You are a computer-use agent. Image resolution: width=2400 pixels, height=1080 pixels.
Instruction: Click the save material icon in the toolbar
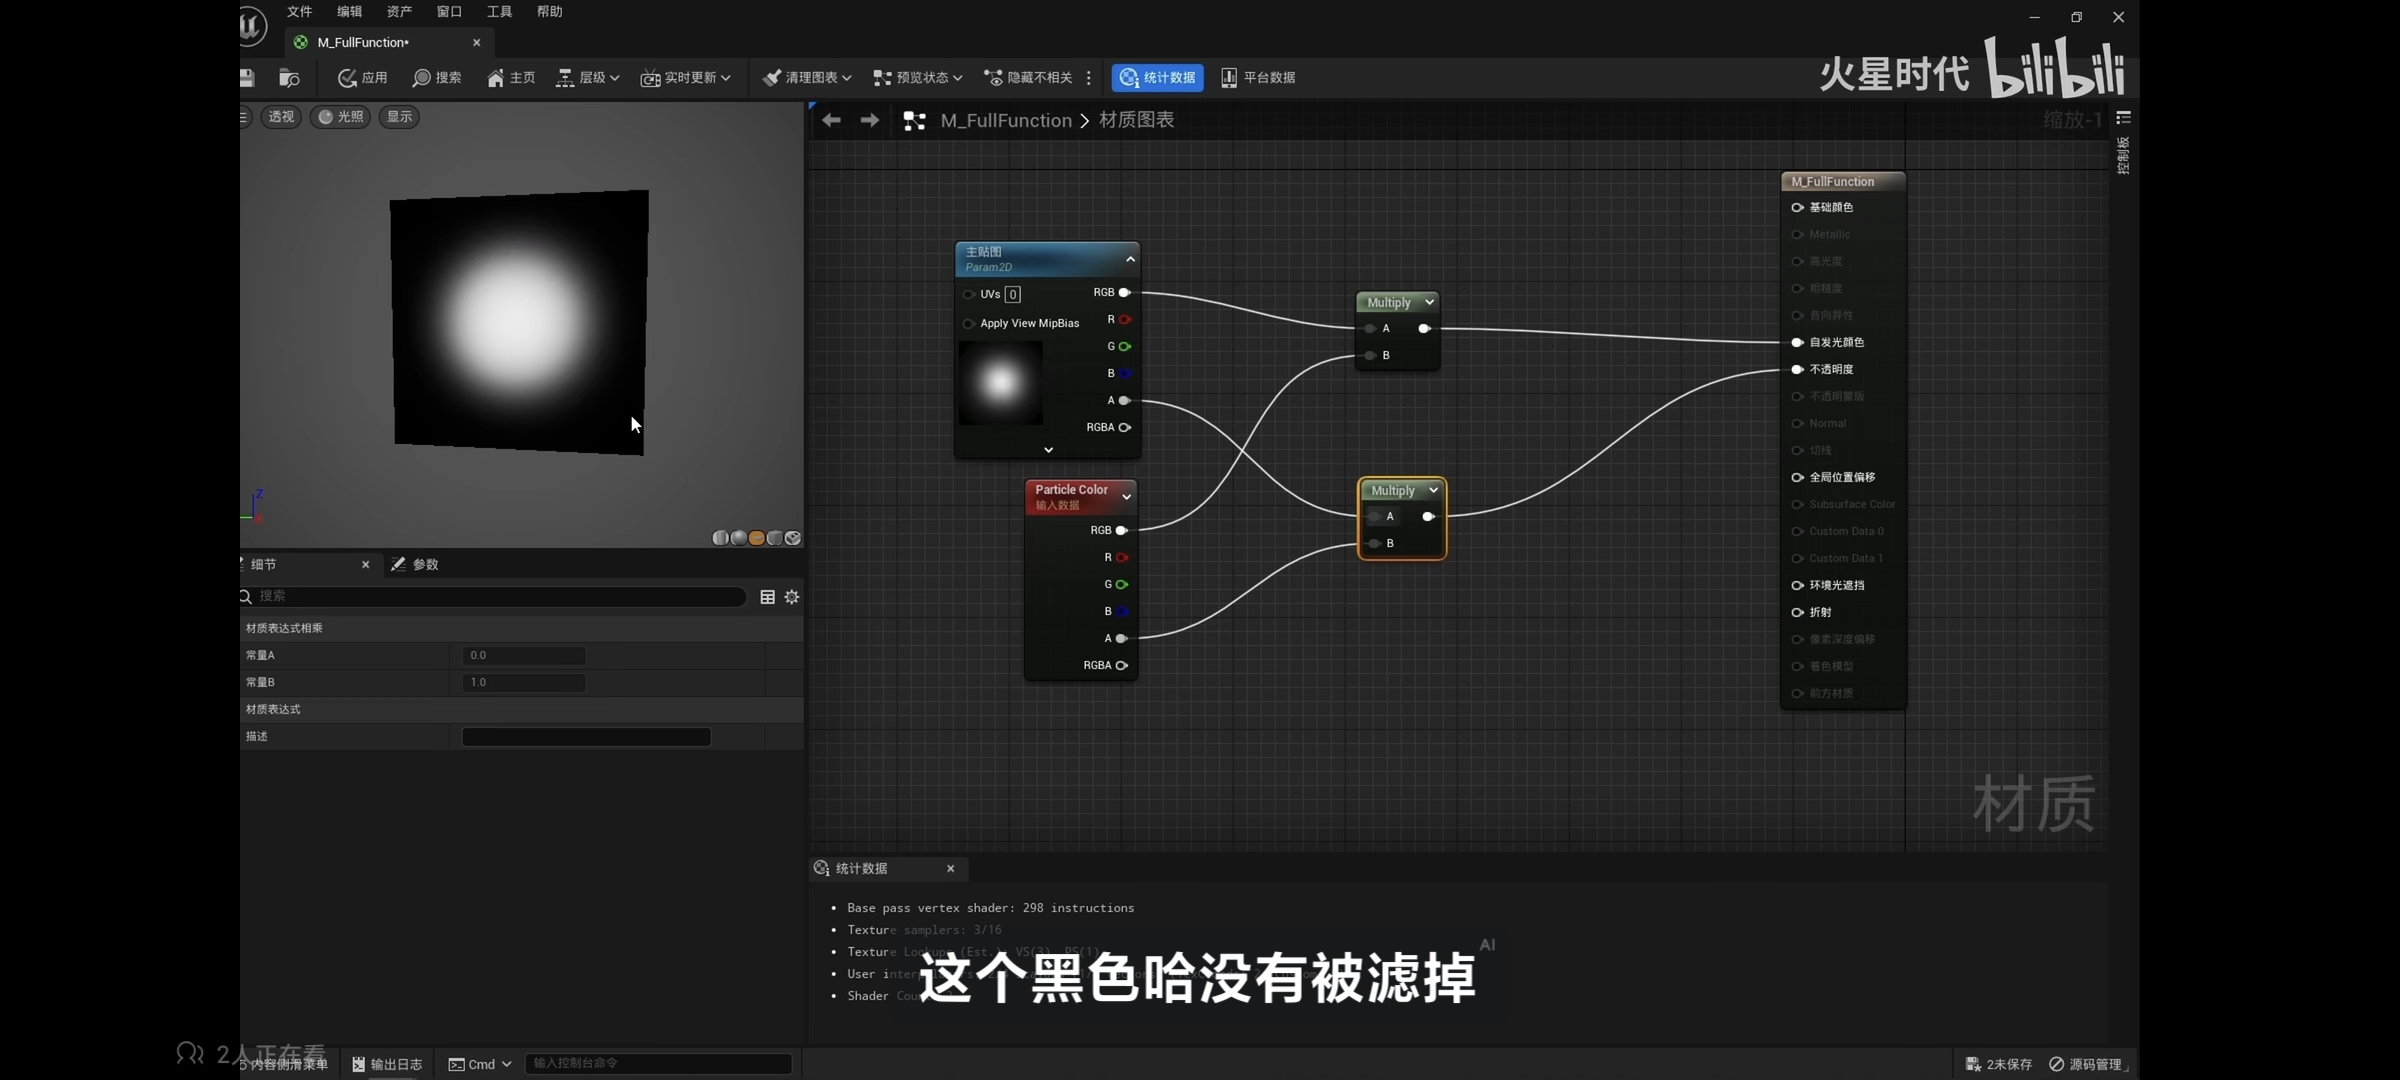click(x=247, y=78)
